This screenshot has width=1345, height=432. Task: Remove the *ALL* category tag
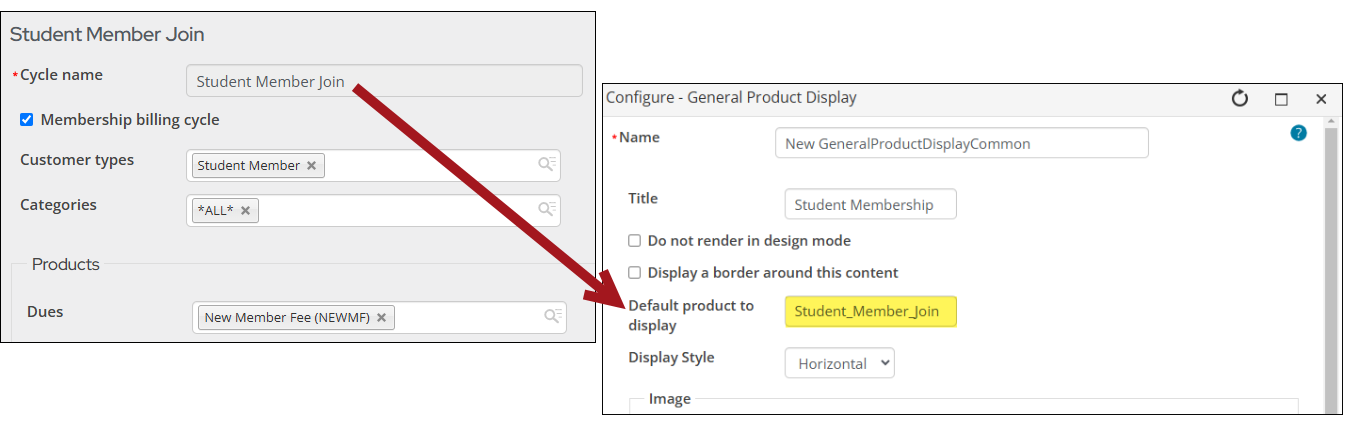245,211
